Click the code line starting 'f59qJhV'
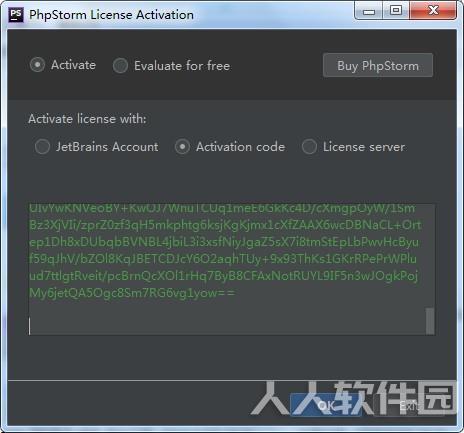464x433 pixels. tap(223, 259)
